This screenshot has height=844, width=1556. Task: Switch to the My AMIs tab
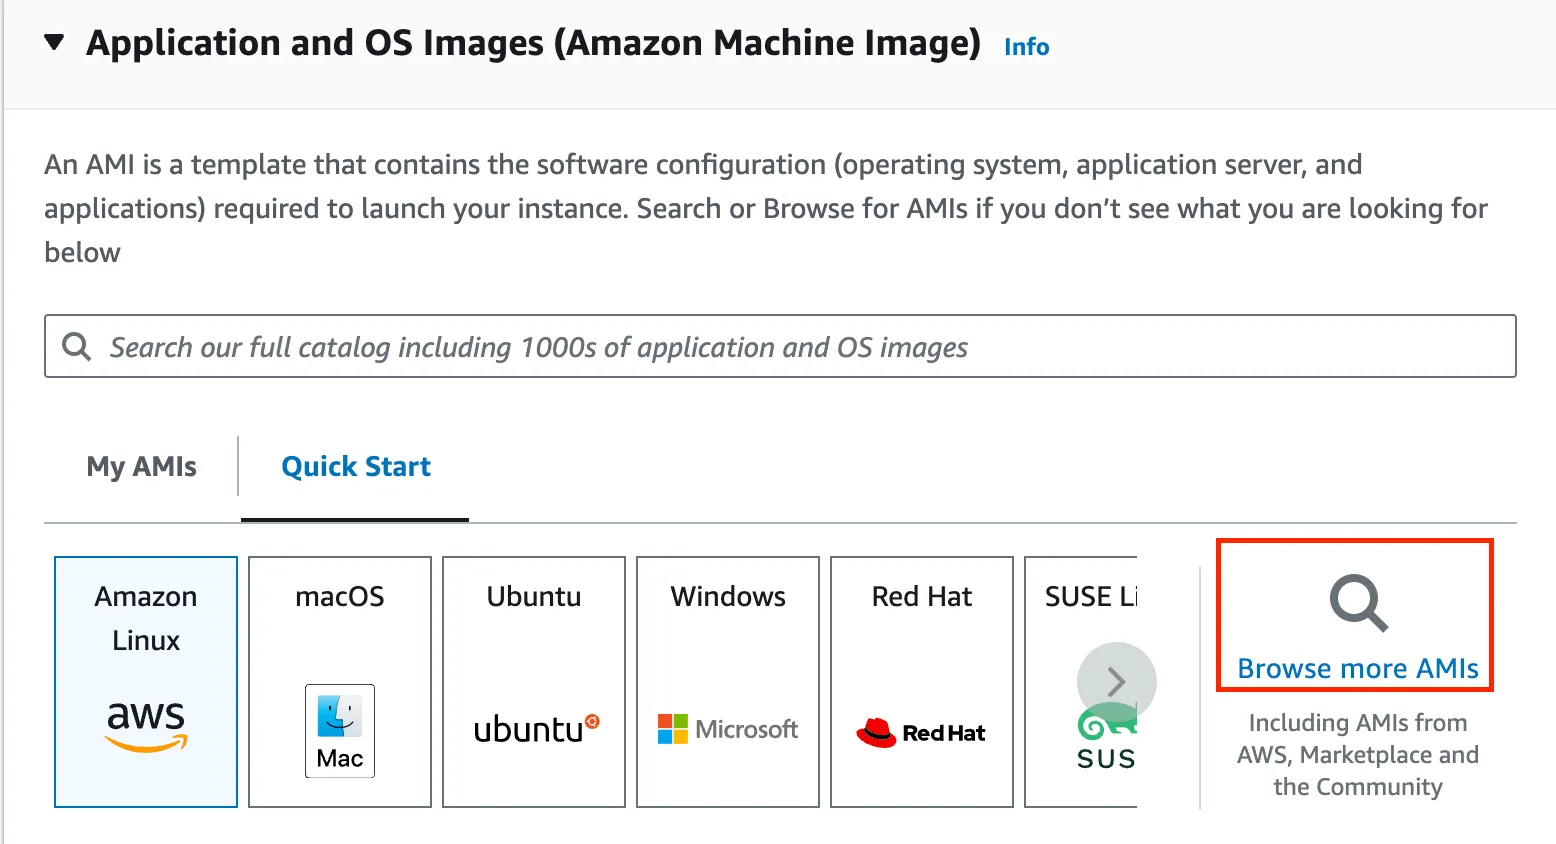pos(141,467)
